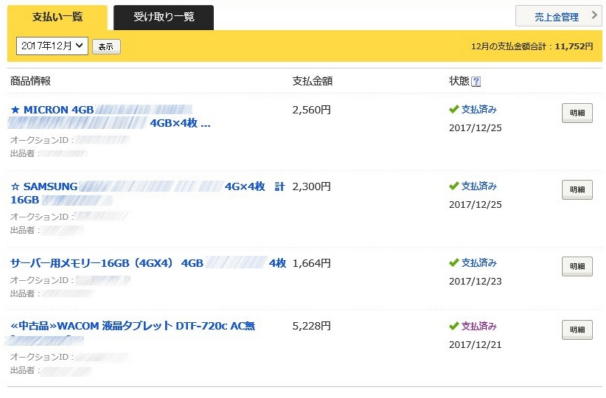The width and height of the screenshot is (606, 398).
Task: Click the green checkmark for SAMSUNG payment
Action: [x=454, y=186]
